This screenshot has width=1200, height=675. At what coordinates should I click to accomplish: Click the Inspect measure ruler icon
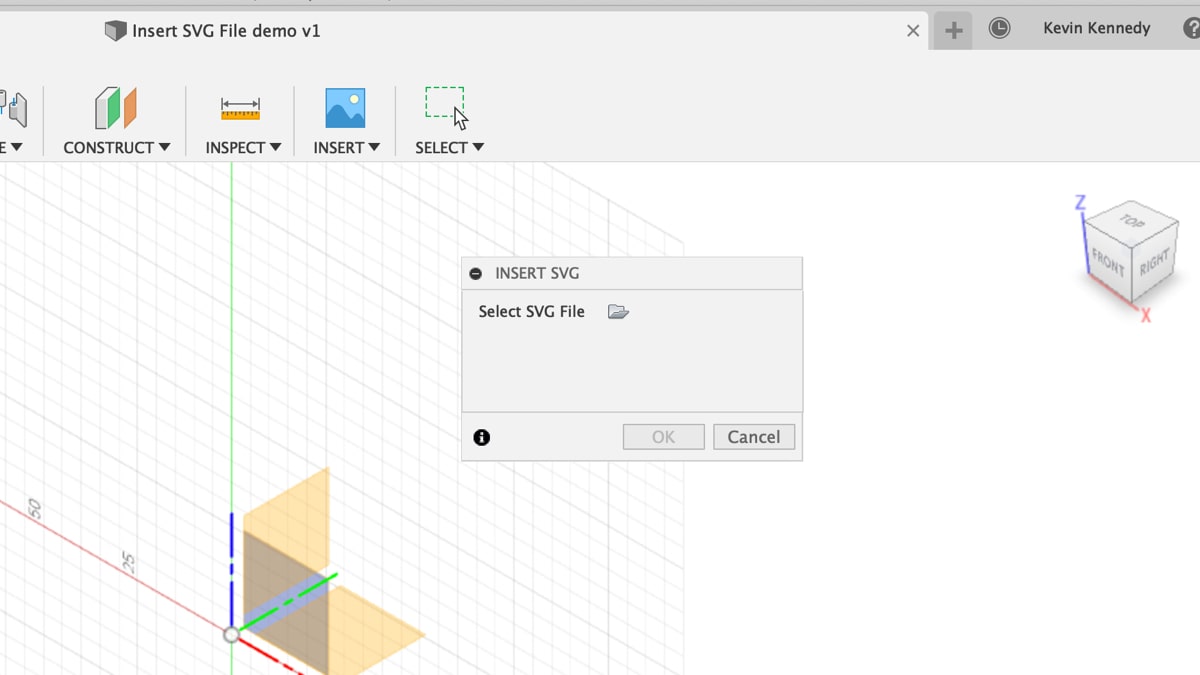[241, 109]
